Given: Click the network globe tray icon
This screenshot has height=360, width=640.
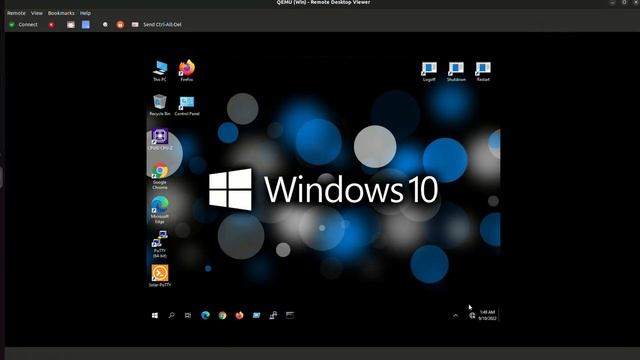Looking at the screenshot, I should click(x=472, y=316).
